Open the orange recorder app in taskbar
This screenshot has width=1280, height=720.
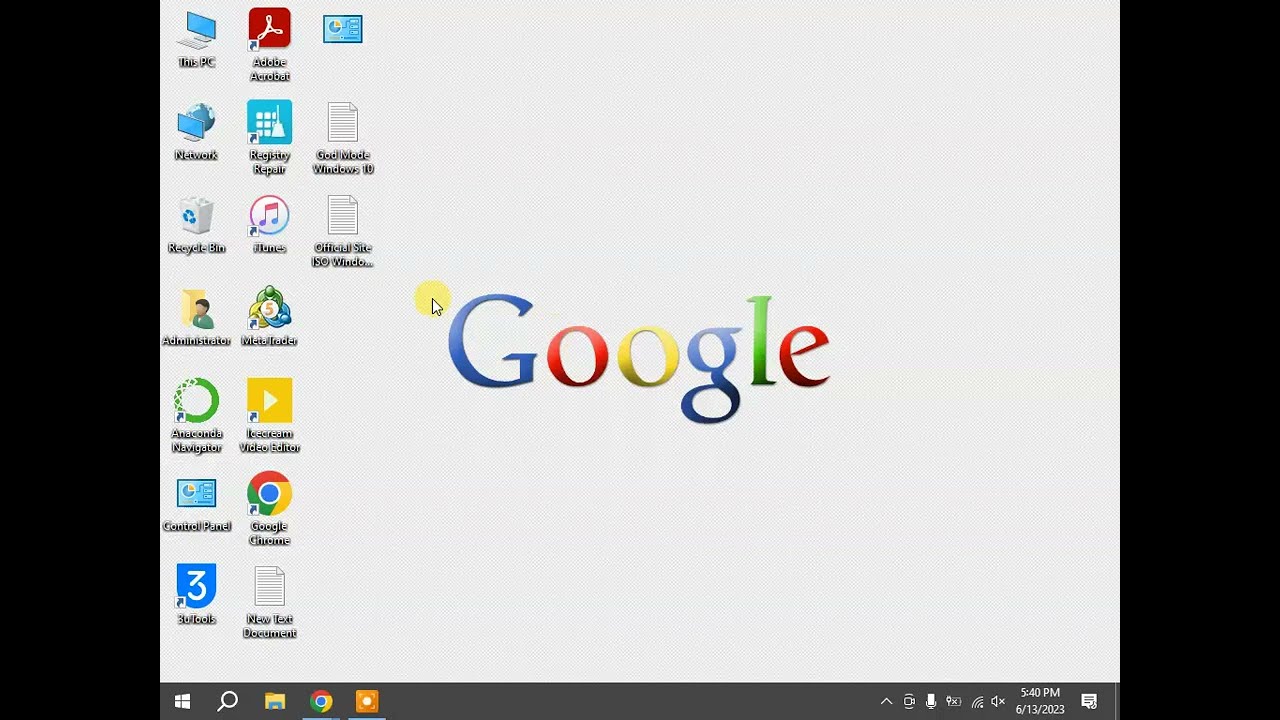pos(367,702)
